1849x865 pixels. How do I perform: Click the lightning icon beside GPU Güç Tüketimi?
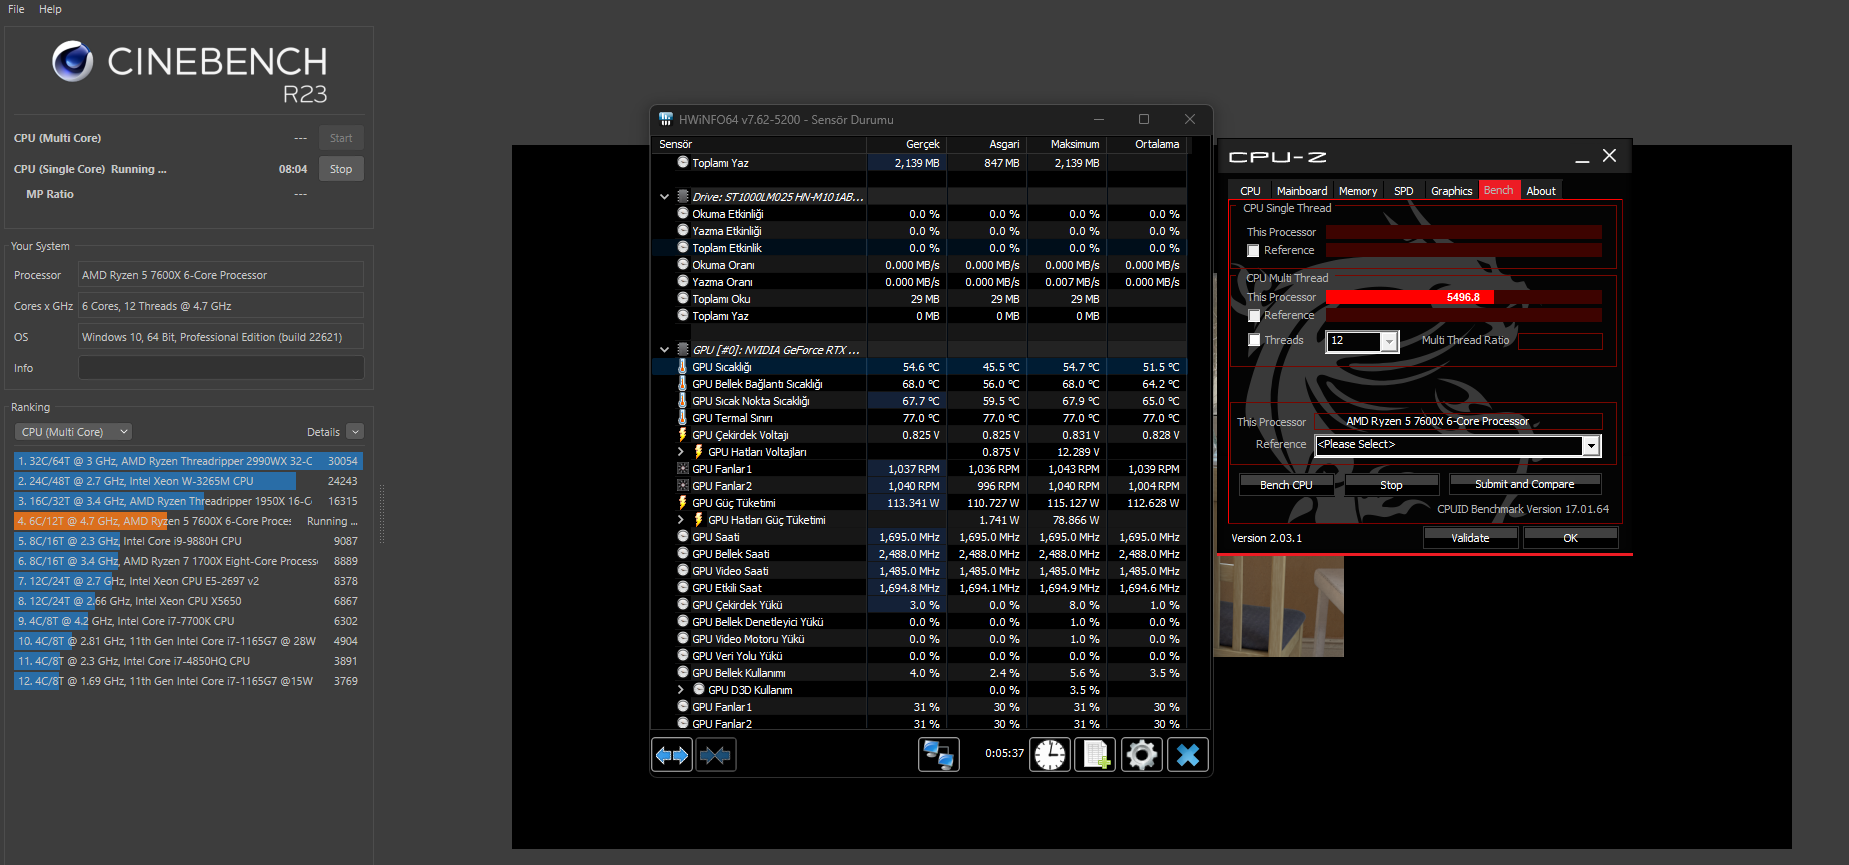683,503
